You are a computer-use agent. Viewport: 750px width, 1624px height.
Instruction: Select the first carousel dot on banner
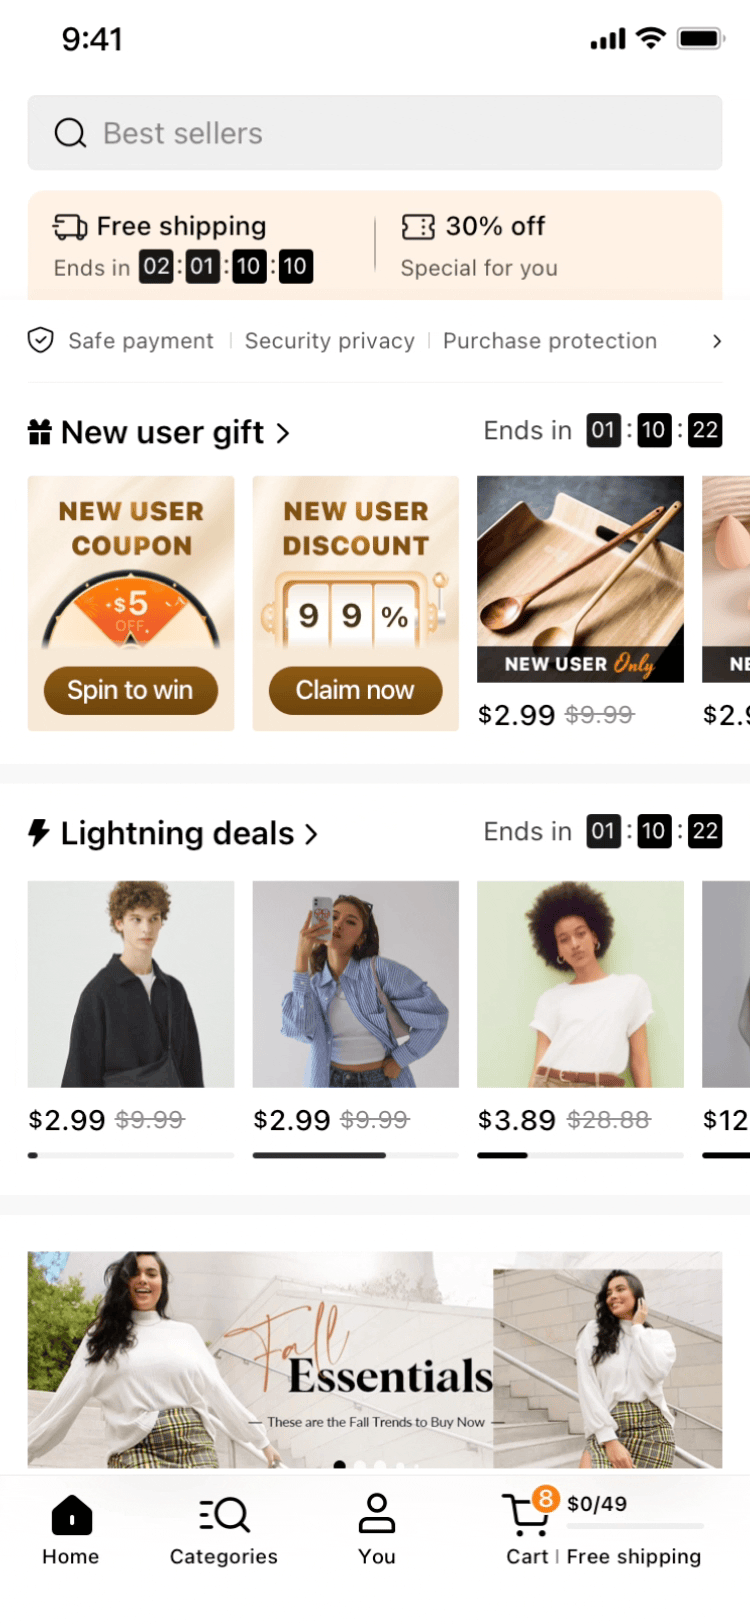[x=340, y=1465]
